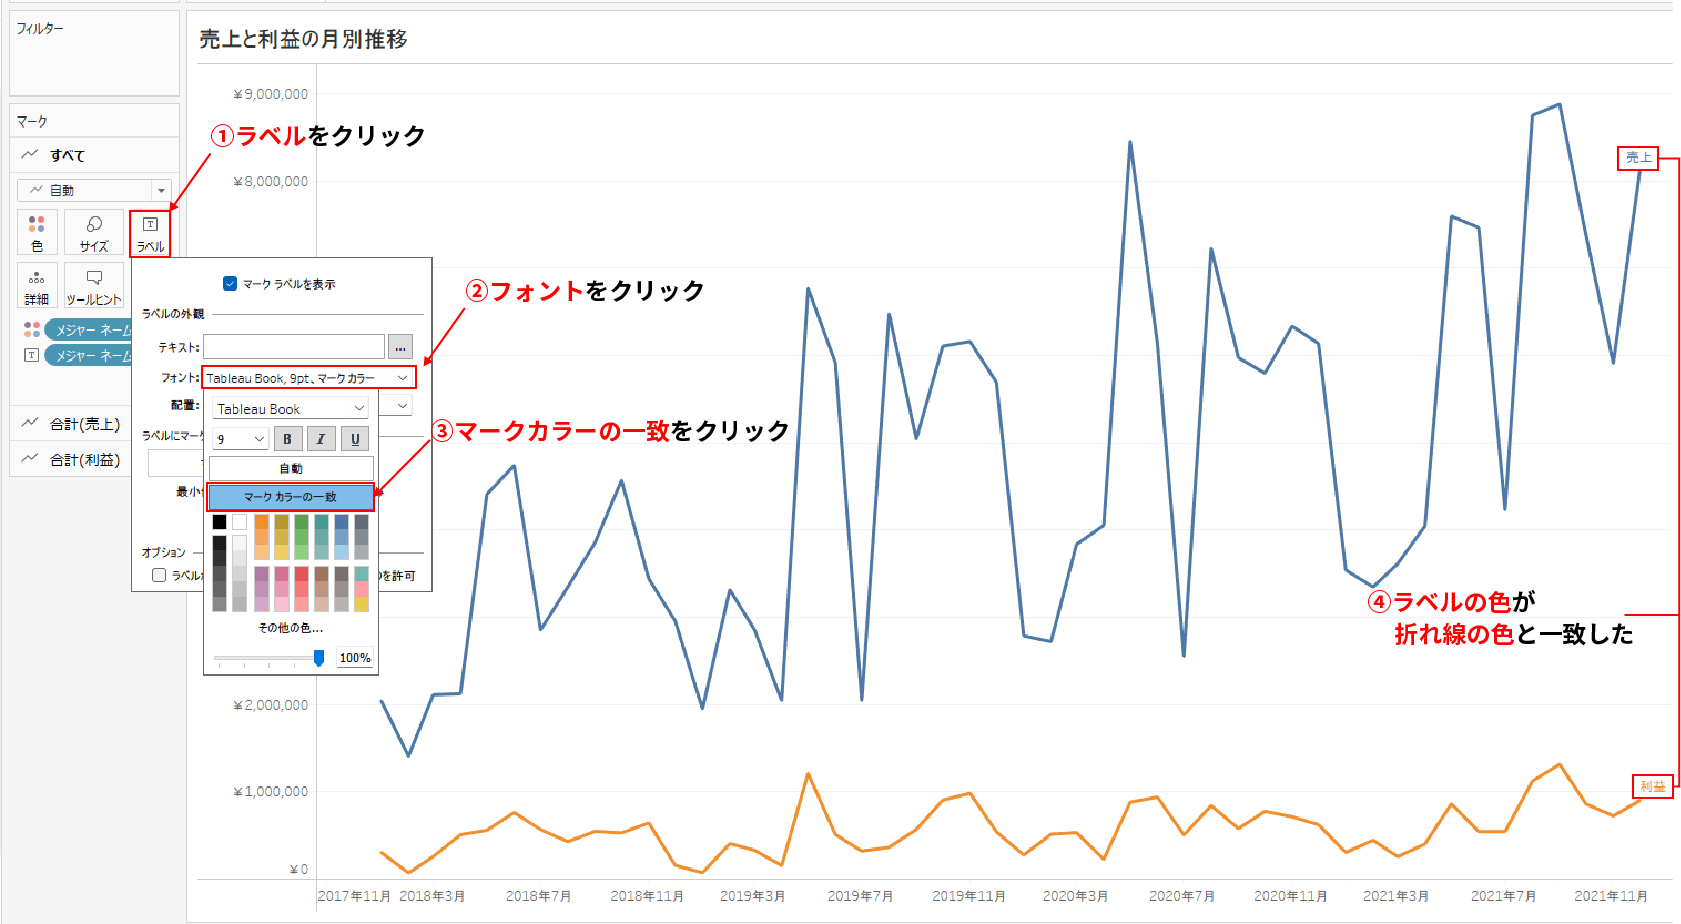Click the 2018年3月 x-axis label
Image resolution: width=1681 pixels, height=924 pixels.
point(432,896)
